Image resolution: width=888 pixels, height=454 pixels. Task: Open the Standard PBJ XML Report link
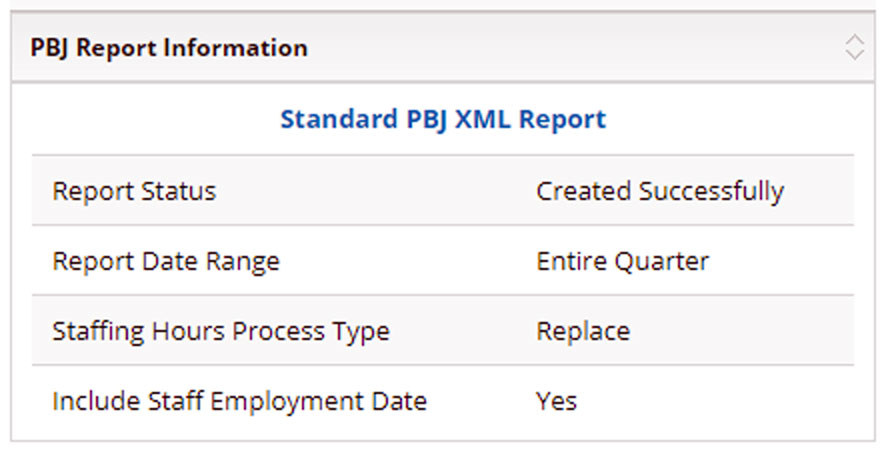tap(443, 119)
